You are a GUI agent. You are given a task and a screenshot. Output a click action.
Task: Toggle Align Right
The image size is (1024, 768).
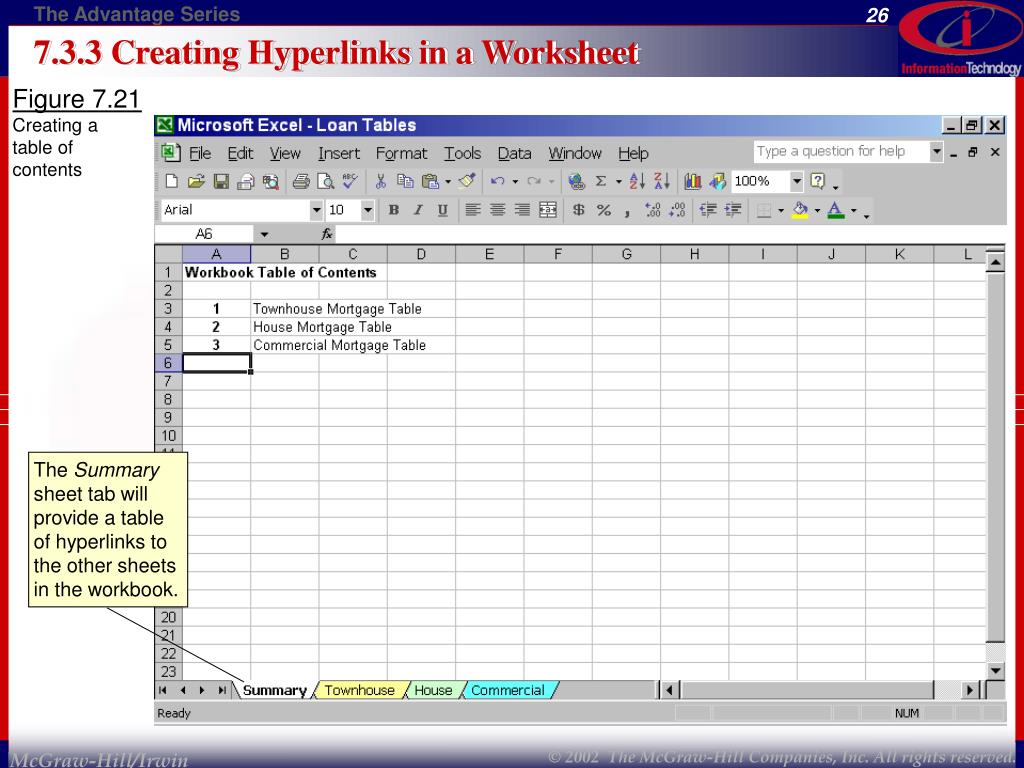point(522,210)
